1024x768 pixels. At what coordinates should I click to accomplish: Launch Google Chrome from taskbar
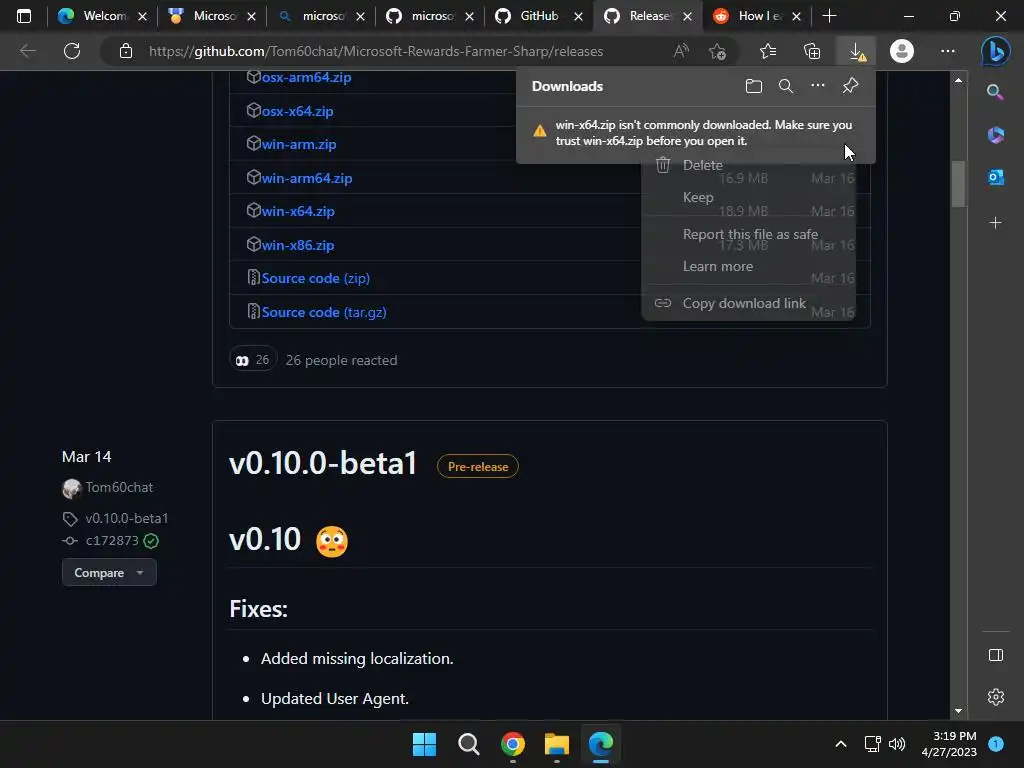(x=513, y=744)
